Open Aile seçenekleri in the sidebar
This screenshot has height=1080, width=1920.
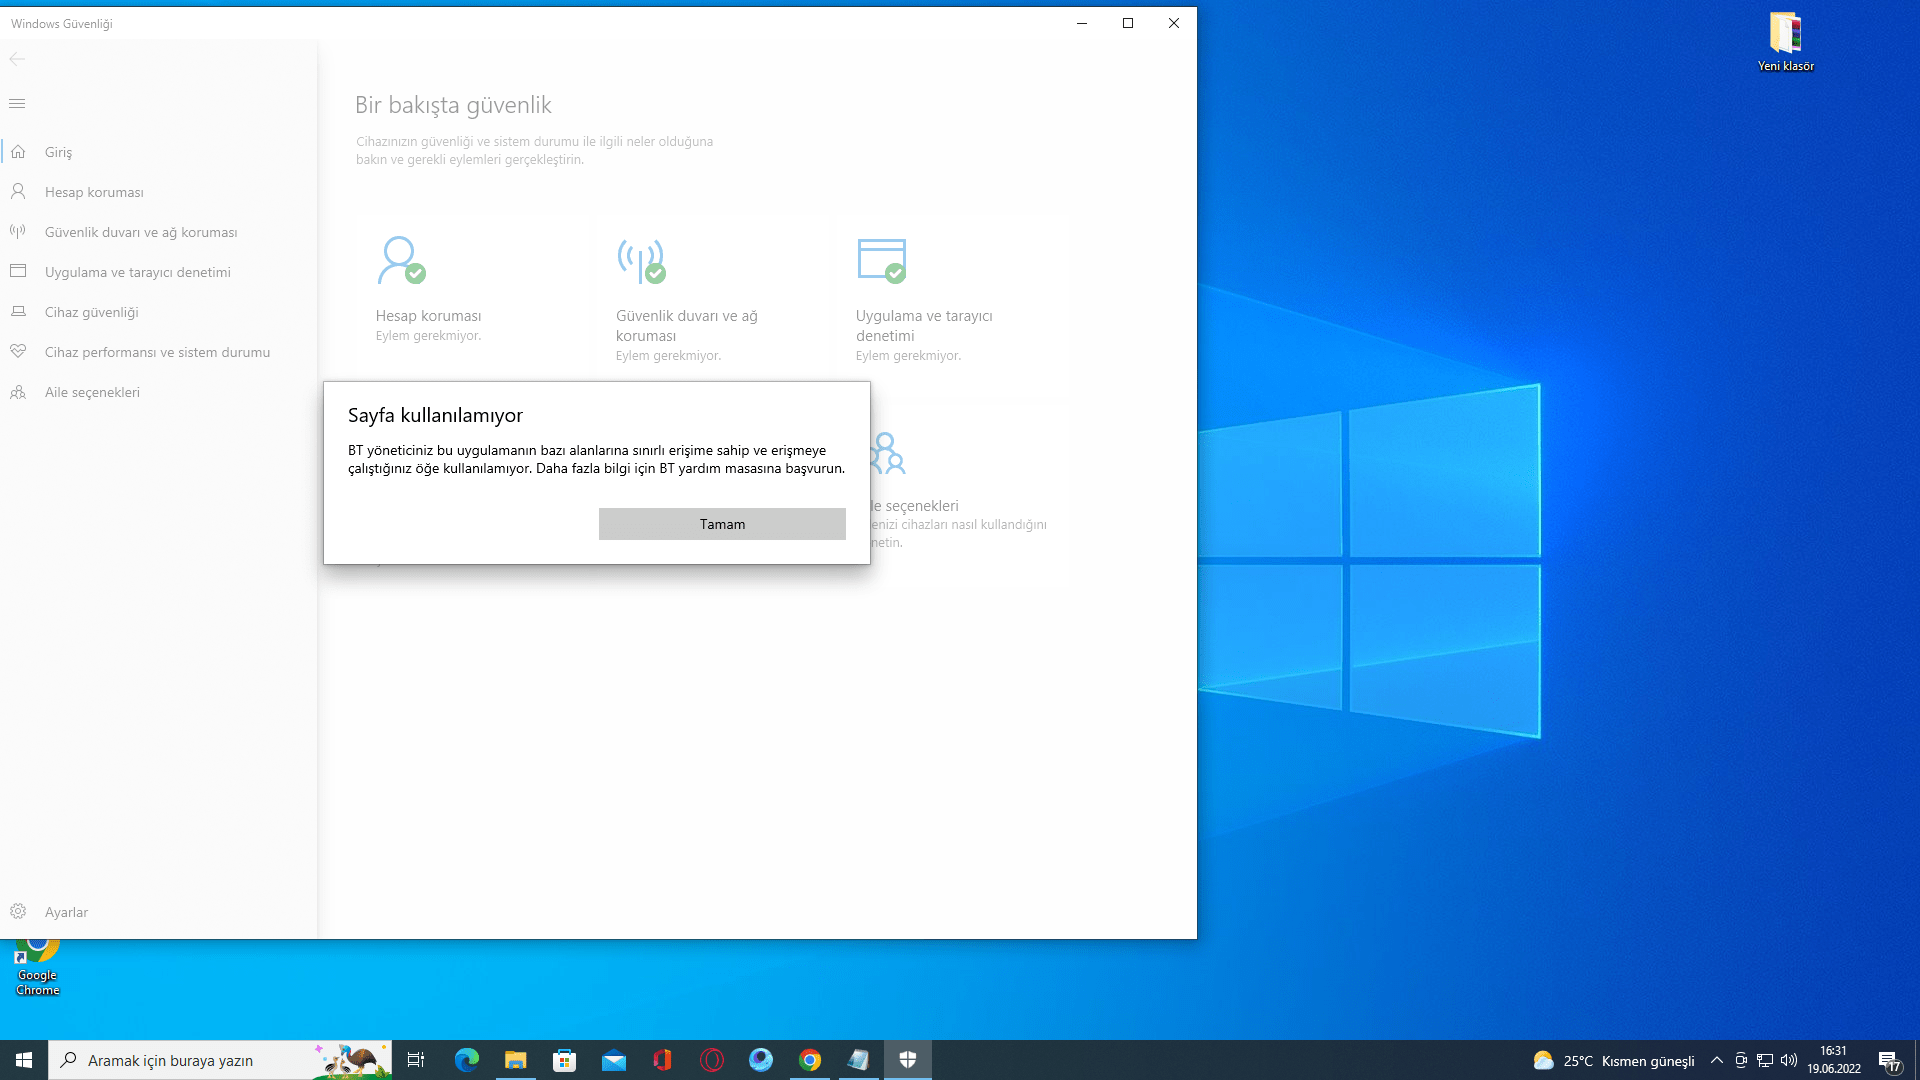pyautogui.click(x=159, y=392)
